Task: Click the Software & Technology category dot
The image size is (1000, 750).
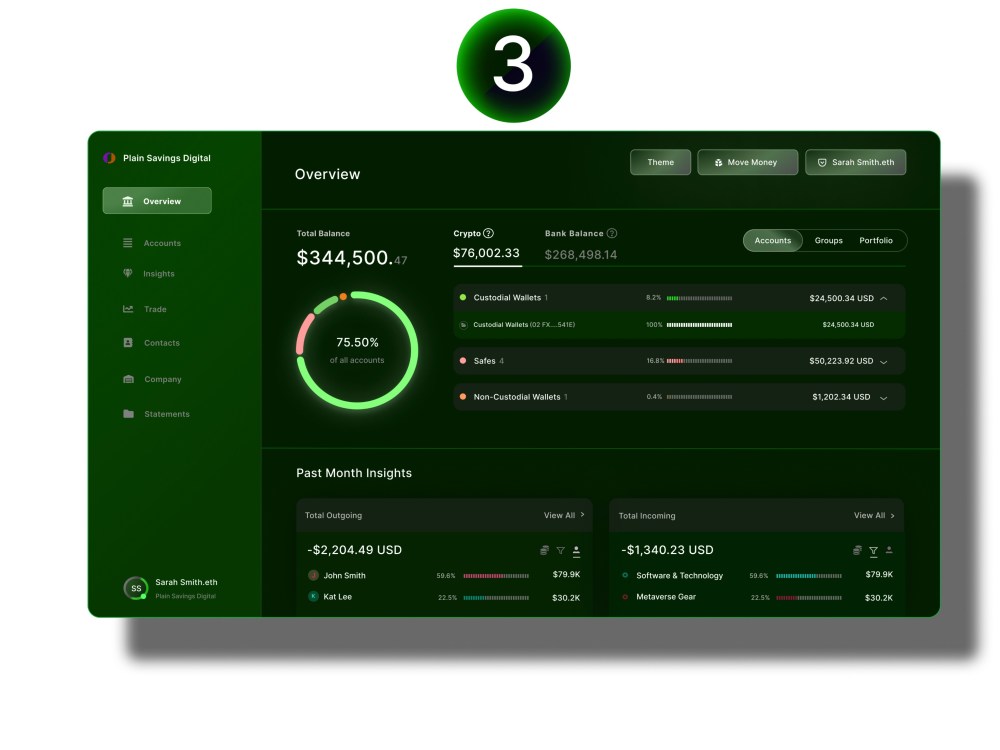Action: (625, 575)
